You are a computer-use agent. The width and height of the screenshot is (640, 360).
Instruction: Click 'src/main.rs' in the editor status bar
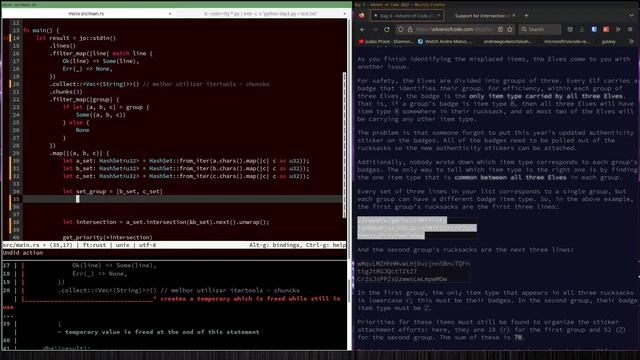click(x=20, y=245)
